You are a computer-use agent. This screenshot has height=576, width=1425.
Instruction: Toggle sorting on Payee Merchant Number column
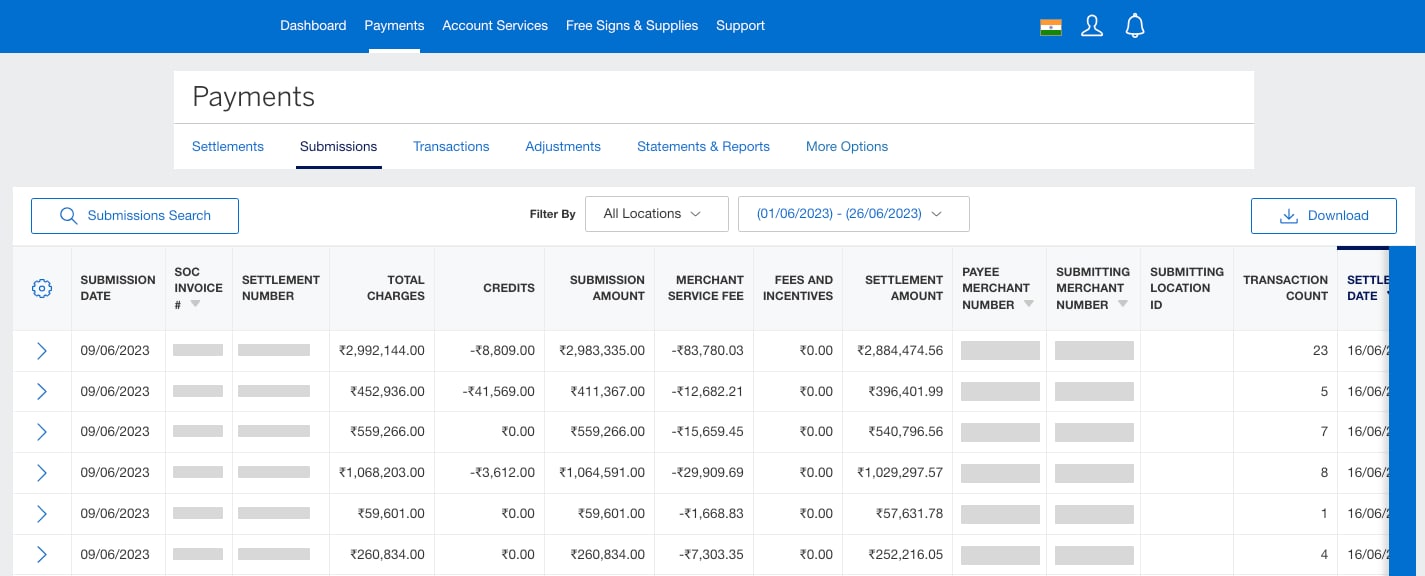[1028, 304]
